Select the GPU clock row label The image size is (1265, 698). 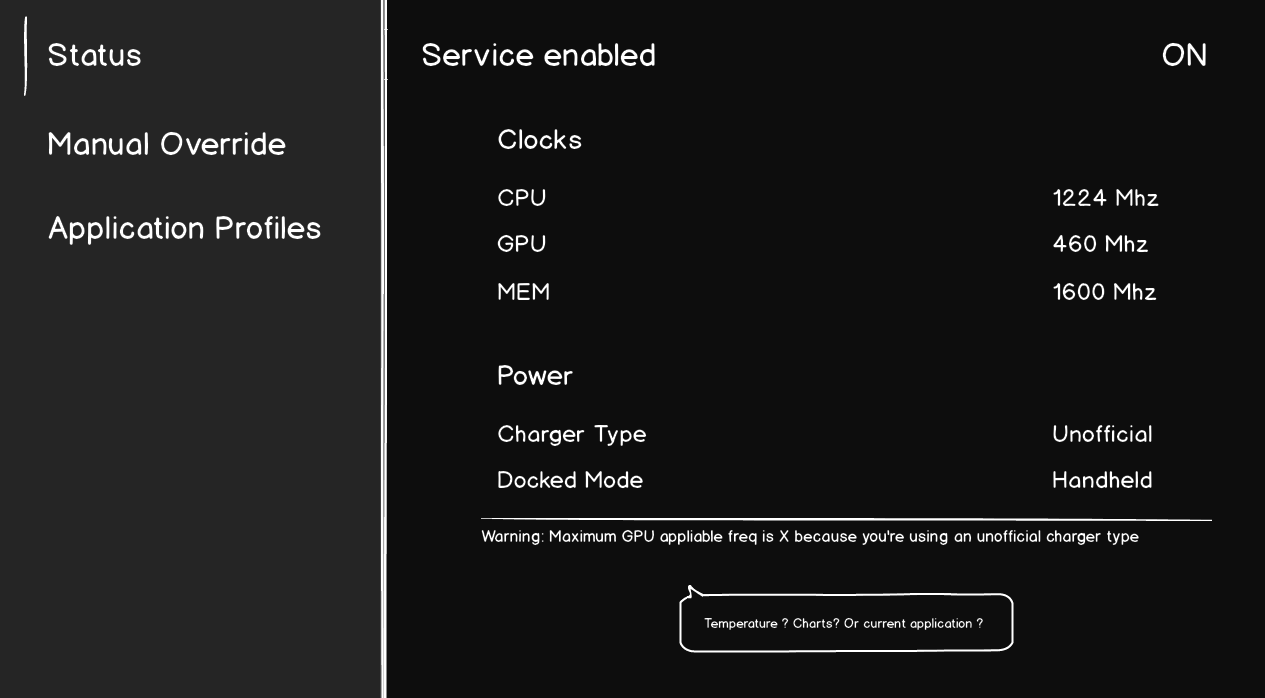[x=522, y=244]
